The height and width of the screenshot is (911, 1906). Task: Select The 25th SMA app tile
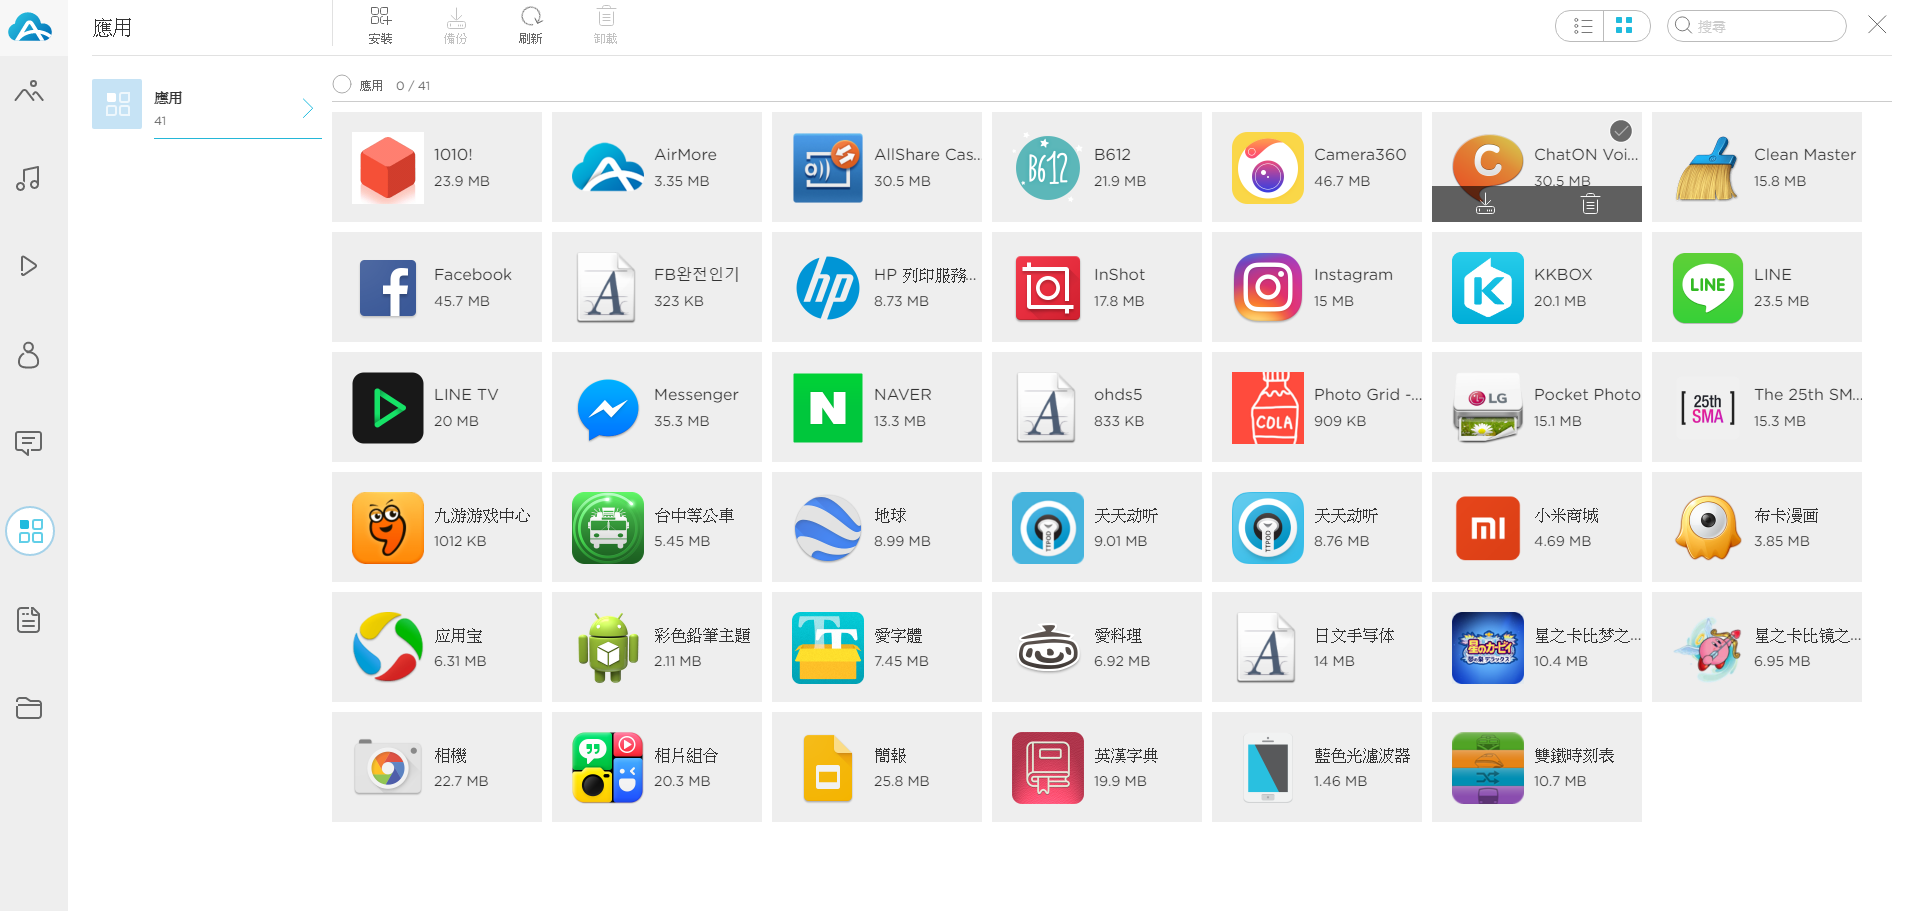pos(1757,407)
